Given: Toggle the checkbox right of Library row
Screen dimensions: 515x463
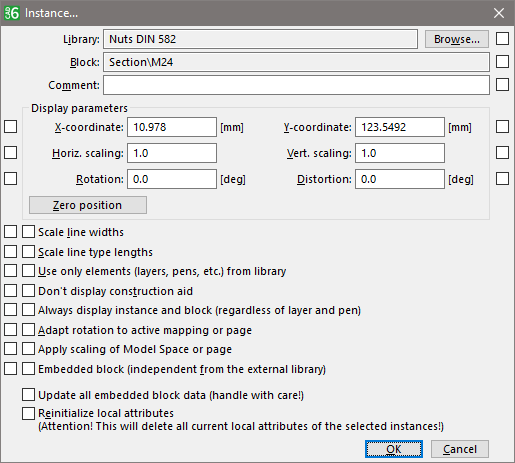Looking at the screenshot, I should coord(502,39).
